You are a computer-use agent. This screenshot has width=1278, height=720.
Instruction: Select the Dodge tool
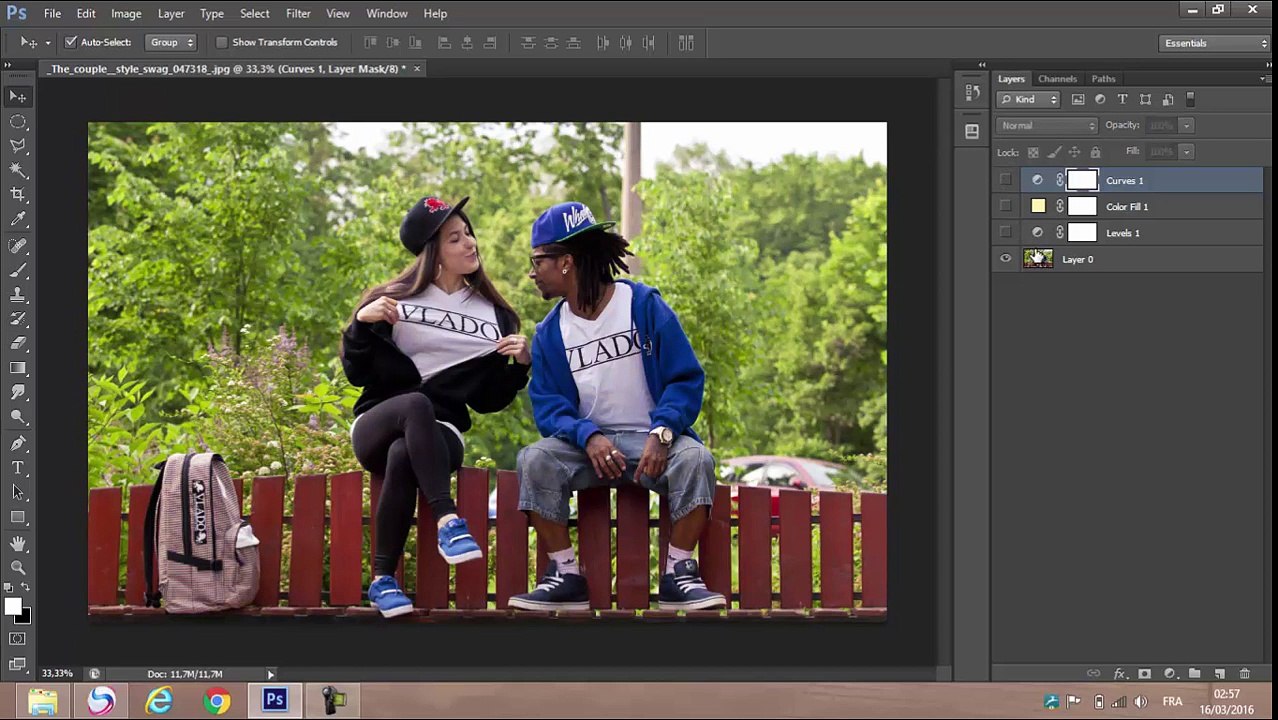[x=18, y=418]
